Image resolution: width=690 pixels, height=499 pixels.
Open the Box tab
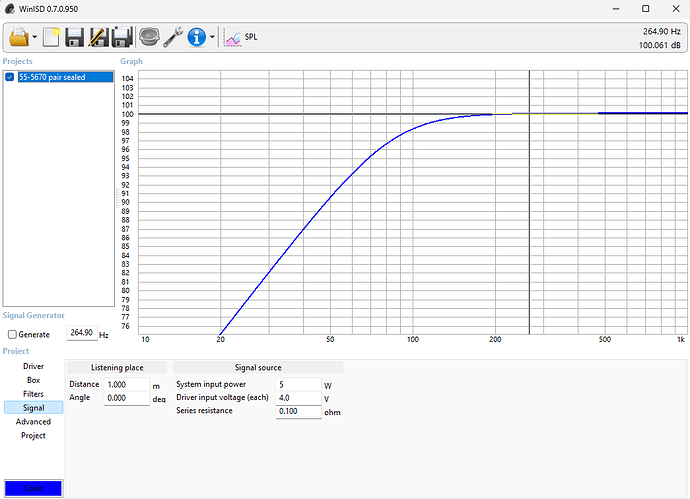pyautogui.click(x=33, y=380)
